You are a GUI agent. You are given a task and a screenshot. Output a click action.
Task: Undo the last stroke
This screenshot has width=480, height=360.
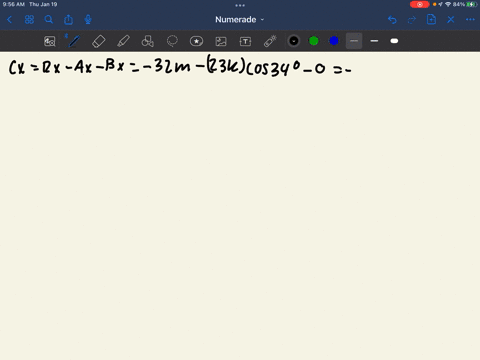pyautogui.click(x=392, y=20)
